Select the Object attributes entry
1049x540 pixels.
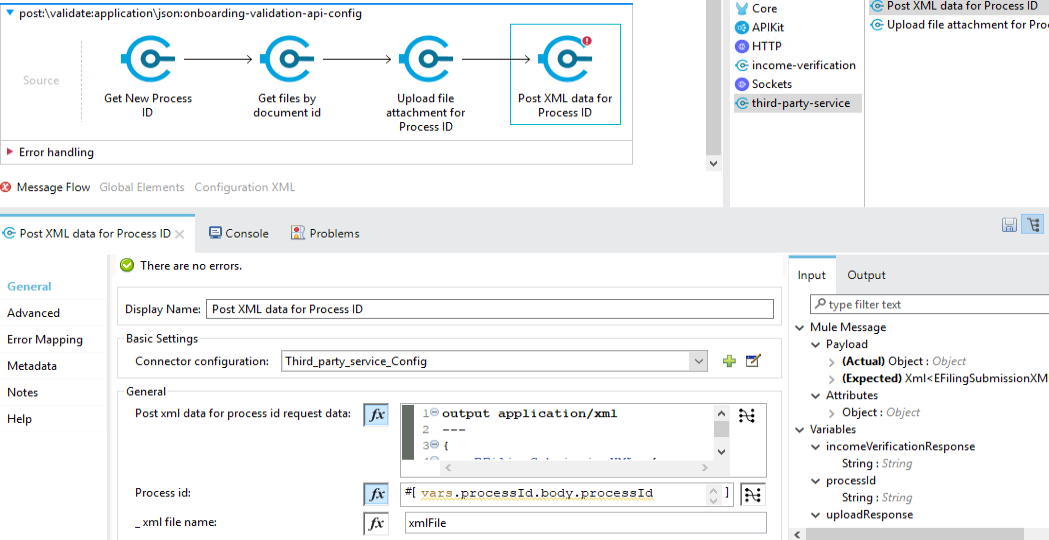[x=880, y=413]
